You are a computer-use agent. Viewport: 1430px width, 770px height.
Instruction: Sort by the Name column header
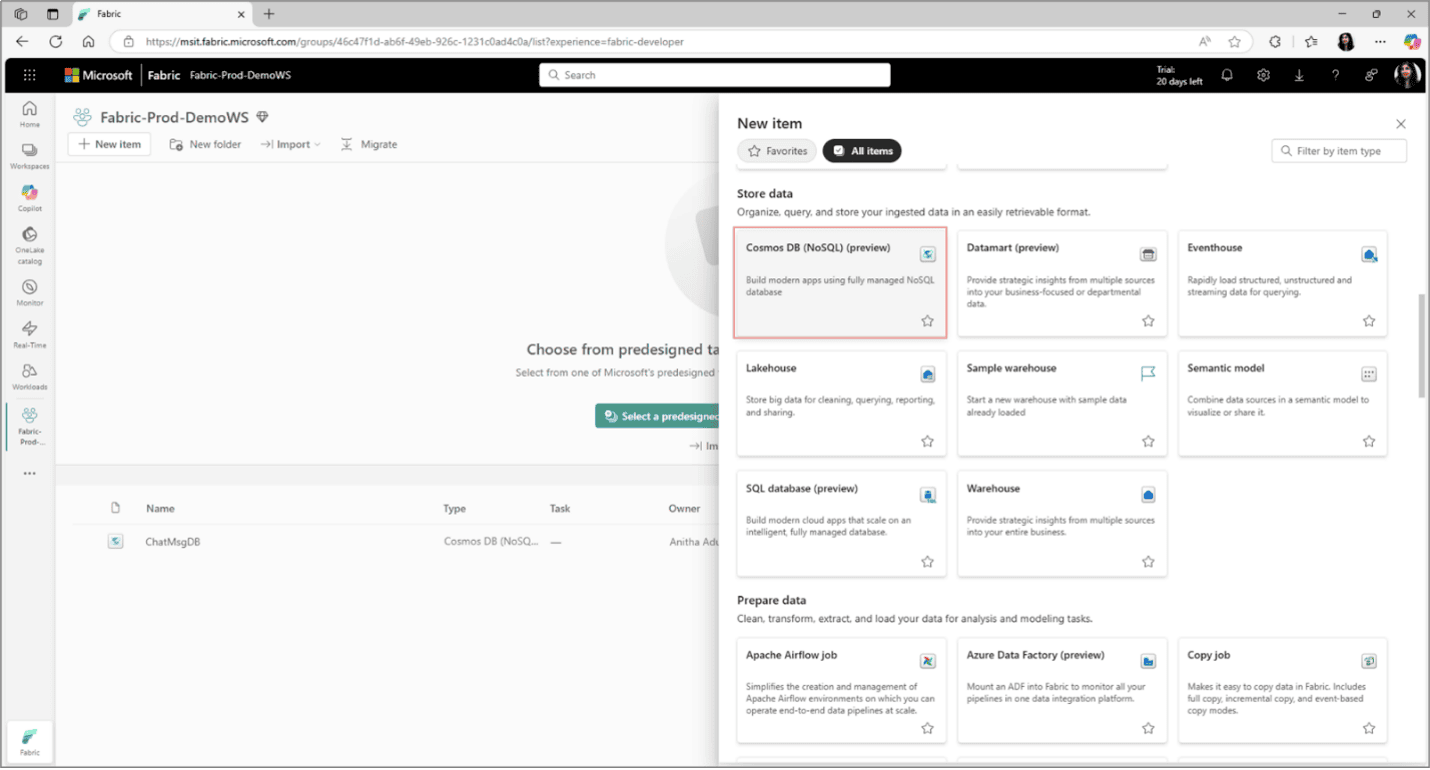160,508
